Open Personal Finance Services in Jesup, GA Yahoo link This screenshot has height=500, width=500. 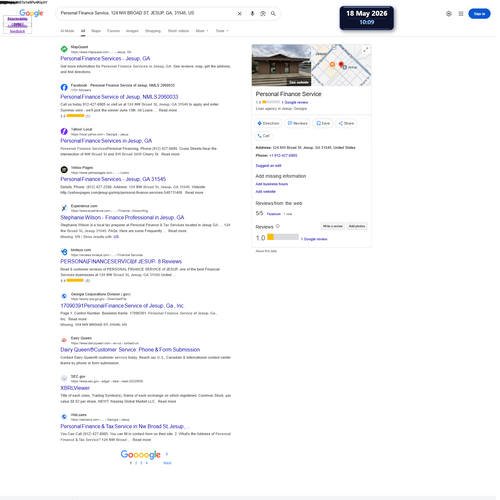click(x=106, y=141)
